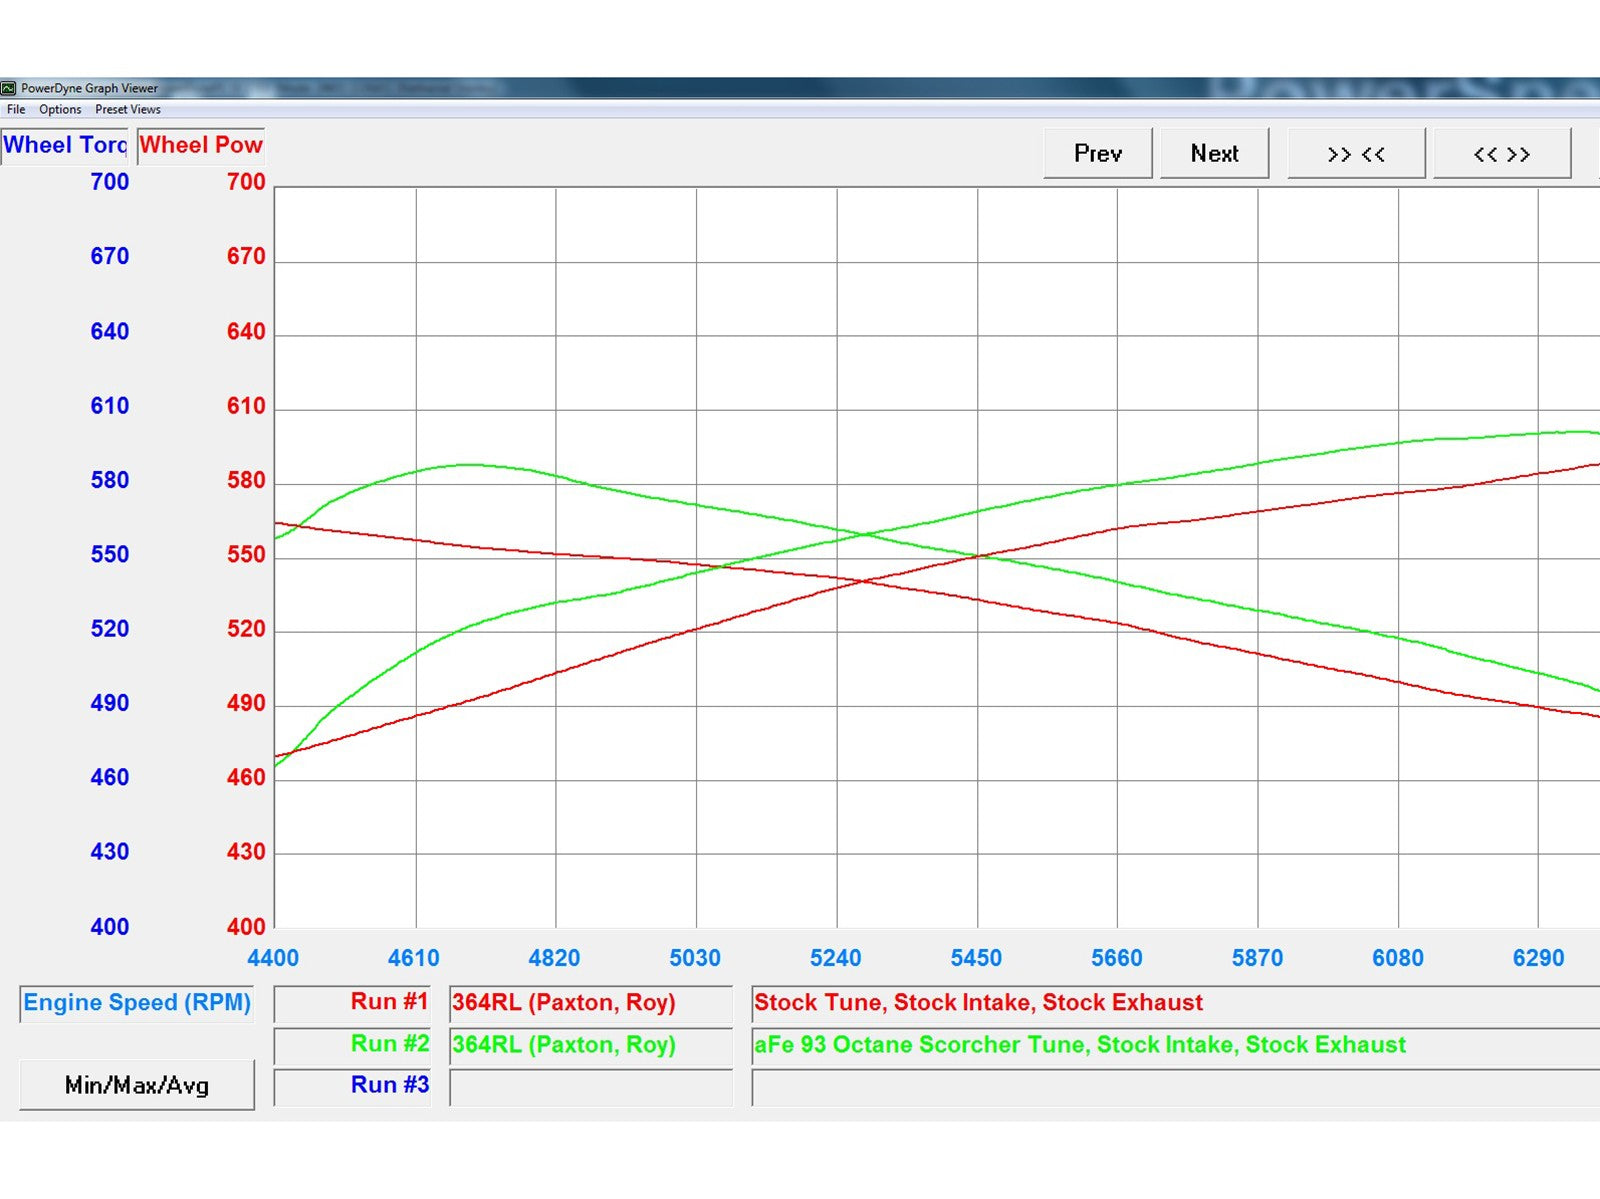Select the green Run #2 label
This screenshot has width=1600, height=1199.
pyautogui.click(x=388, y=1044)
